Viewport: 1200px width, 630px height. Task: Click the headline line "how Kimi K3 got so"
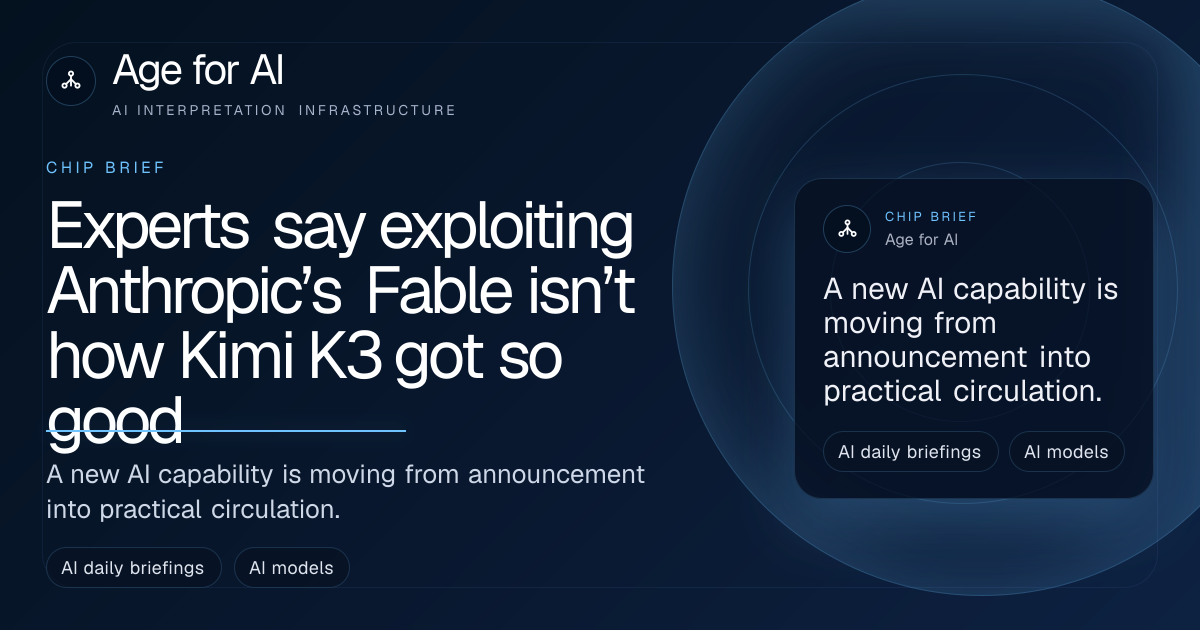304,357
